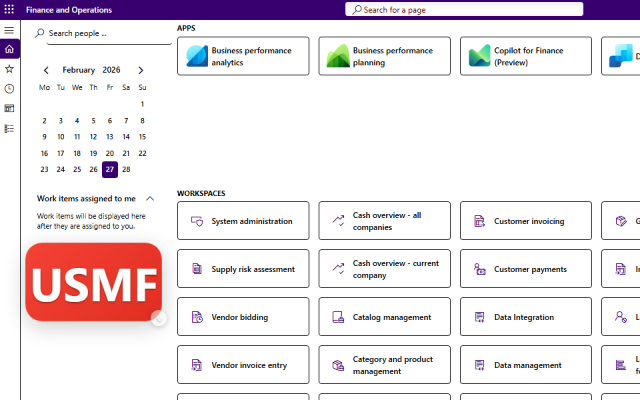The image size is (640, 400).
Task: Click the magnifier icon in page search
Action: click(x=357, y=9)
